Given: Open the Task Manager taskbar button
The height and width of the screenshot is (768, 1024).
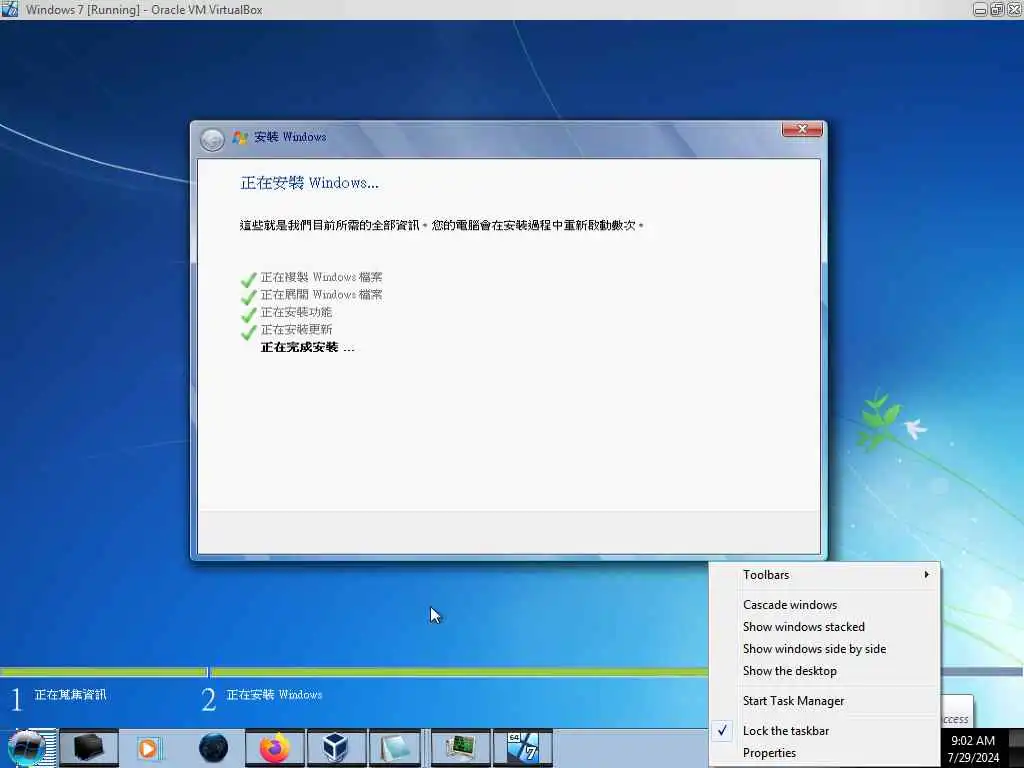Looking at the screenshot, I should [x=461, y=748].
